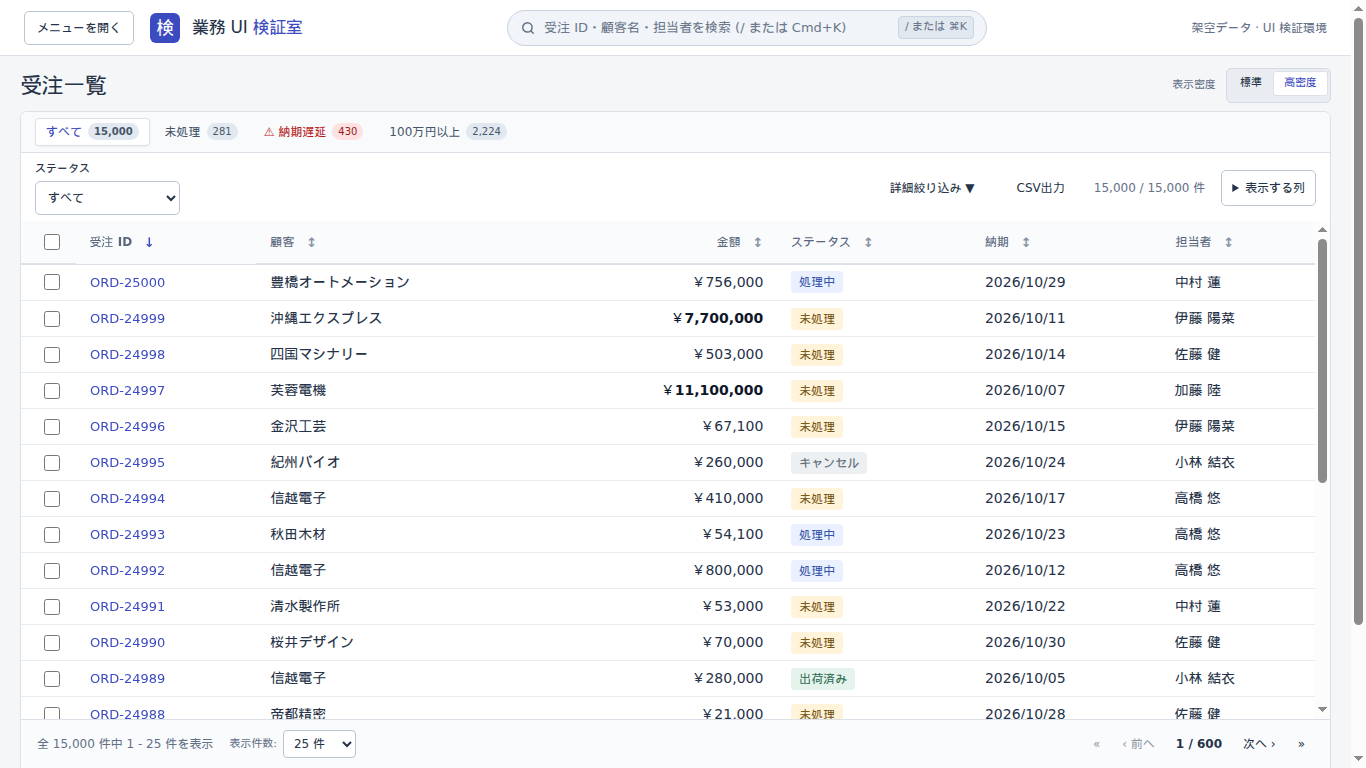Click the 出荷済み status badge
Viewport: 1366px width, 768px height.
[x=823, y=679]
